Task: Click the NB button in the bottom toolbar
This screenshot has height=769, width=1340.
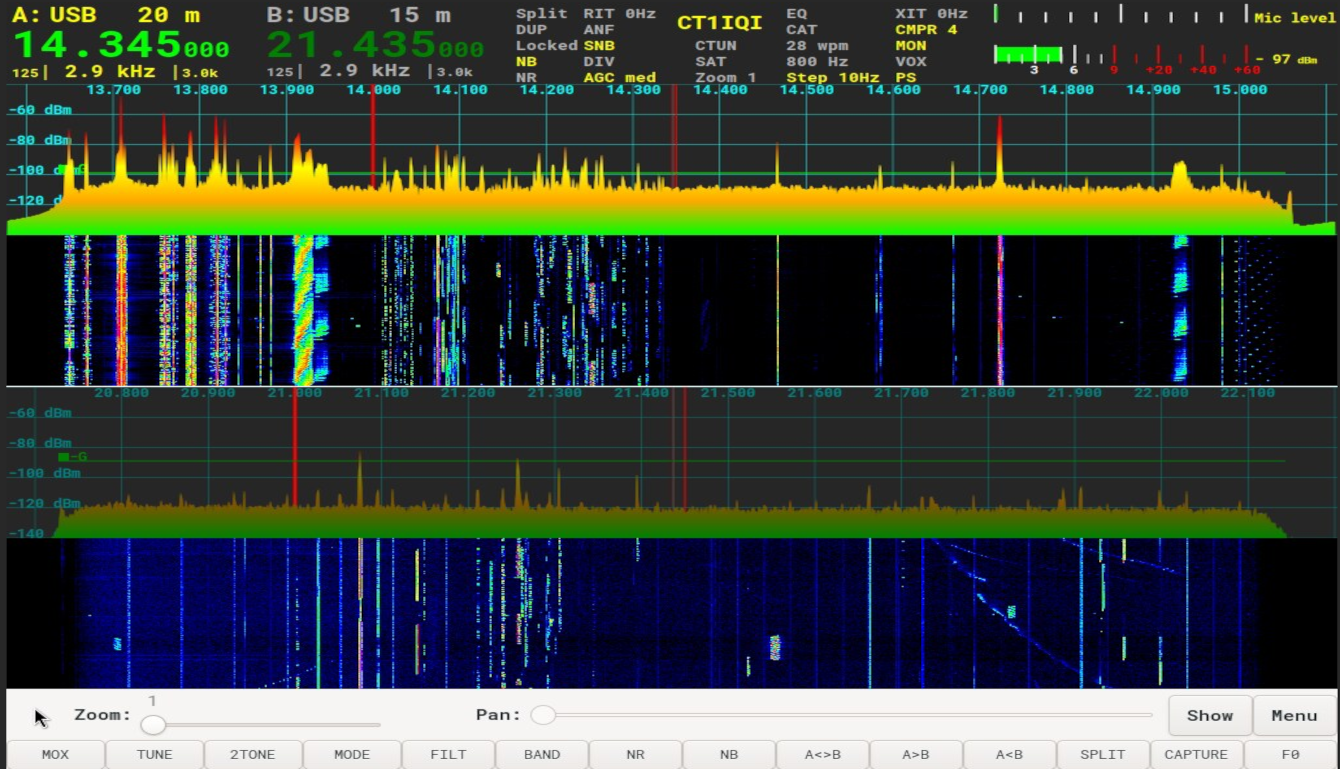Action: (x=729, y=754)
